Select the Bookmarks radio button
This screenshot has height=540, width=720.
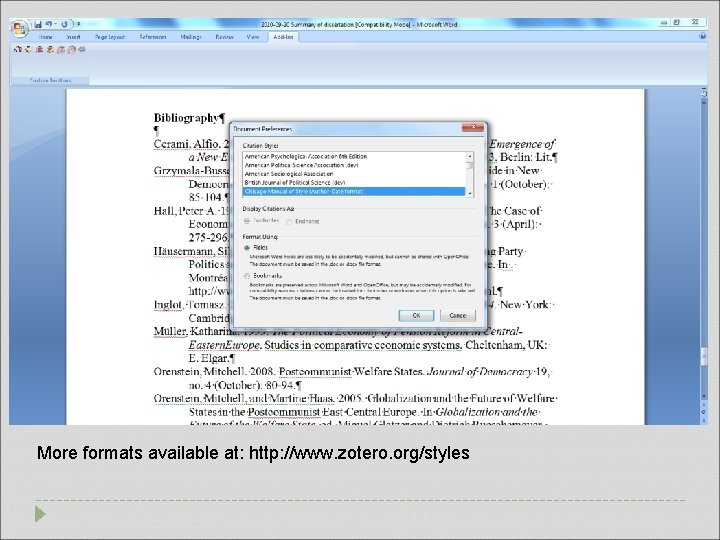point(247,276)
